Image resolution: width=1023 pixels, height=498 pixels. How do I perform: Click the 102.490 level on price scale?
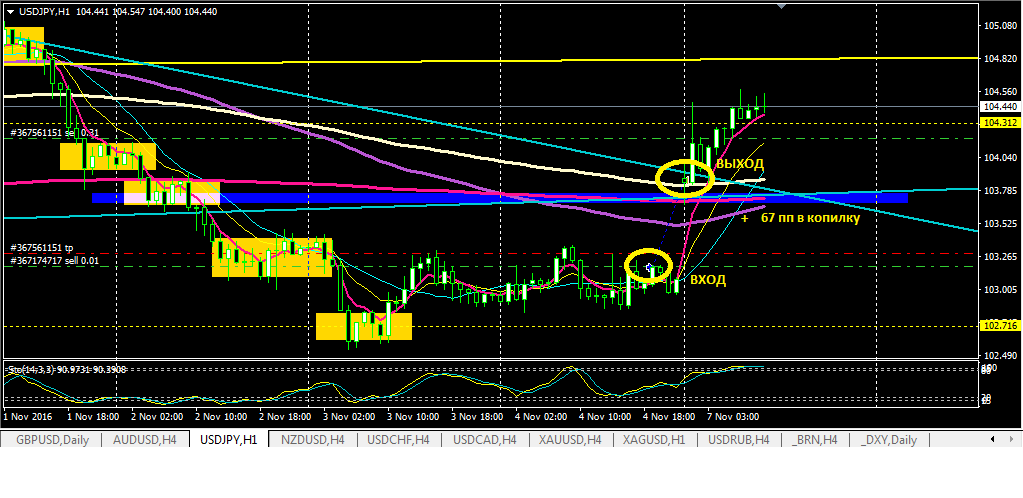[x=999, y=356]
